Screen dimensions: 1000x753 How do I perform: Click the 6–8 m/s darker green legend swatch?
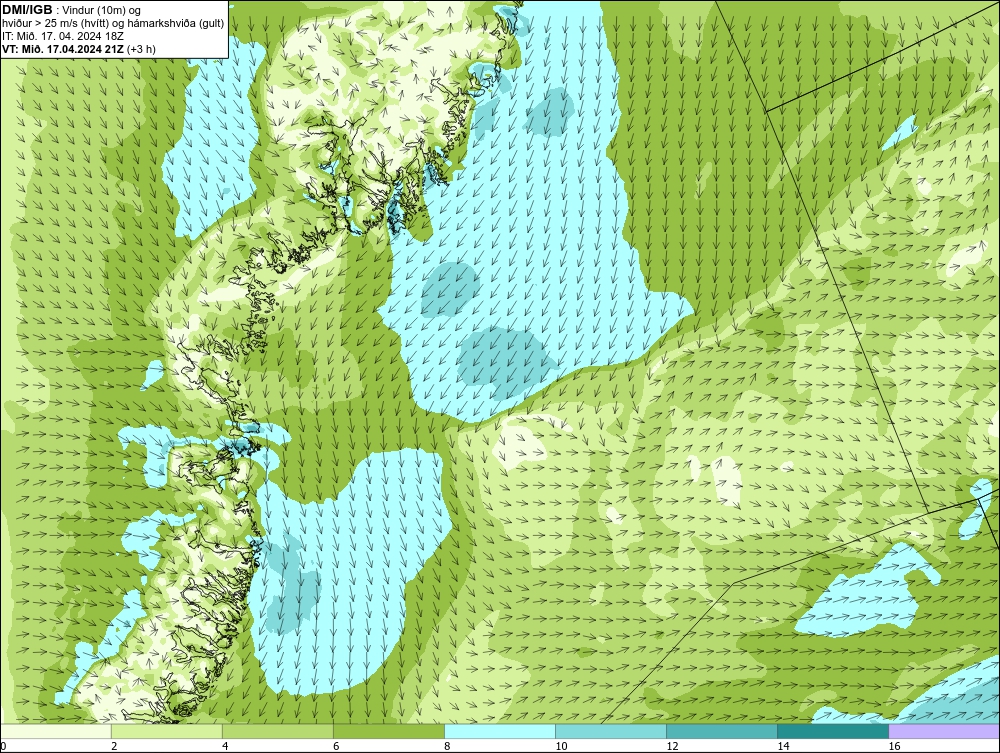click(389, 731)
